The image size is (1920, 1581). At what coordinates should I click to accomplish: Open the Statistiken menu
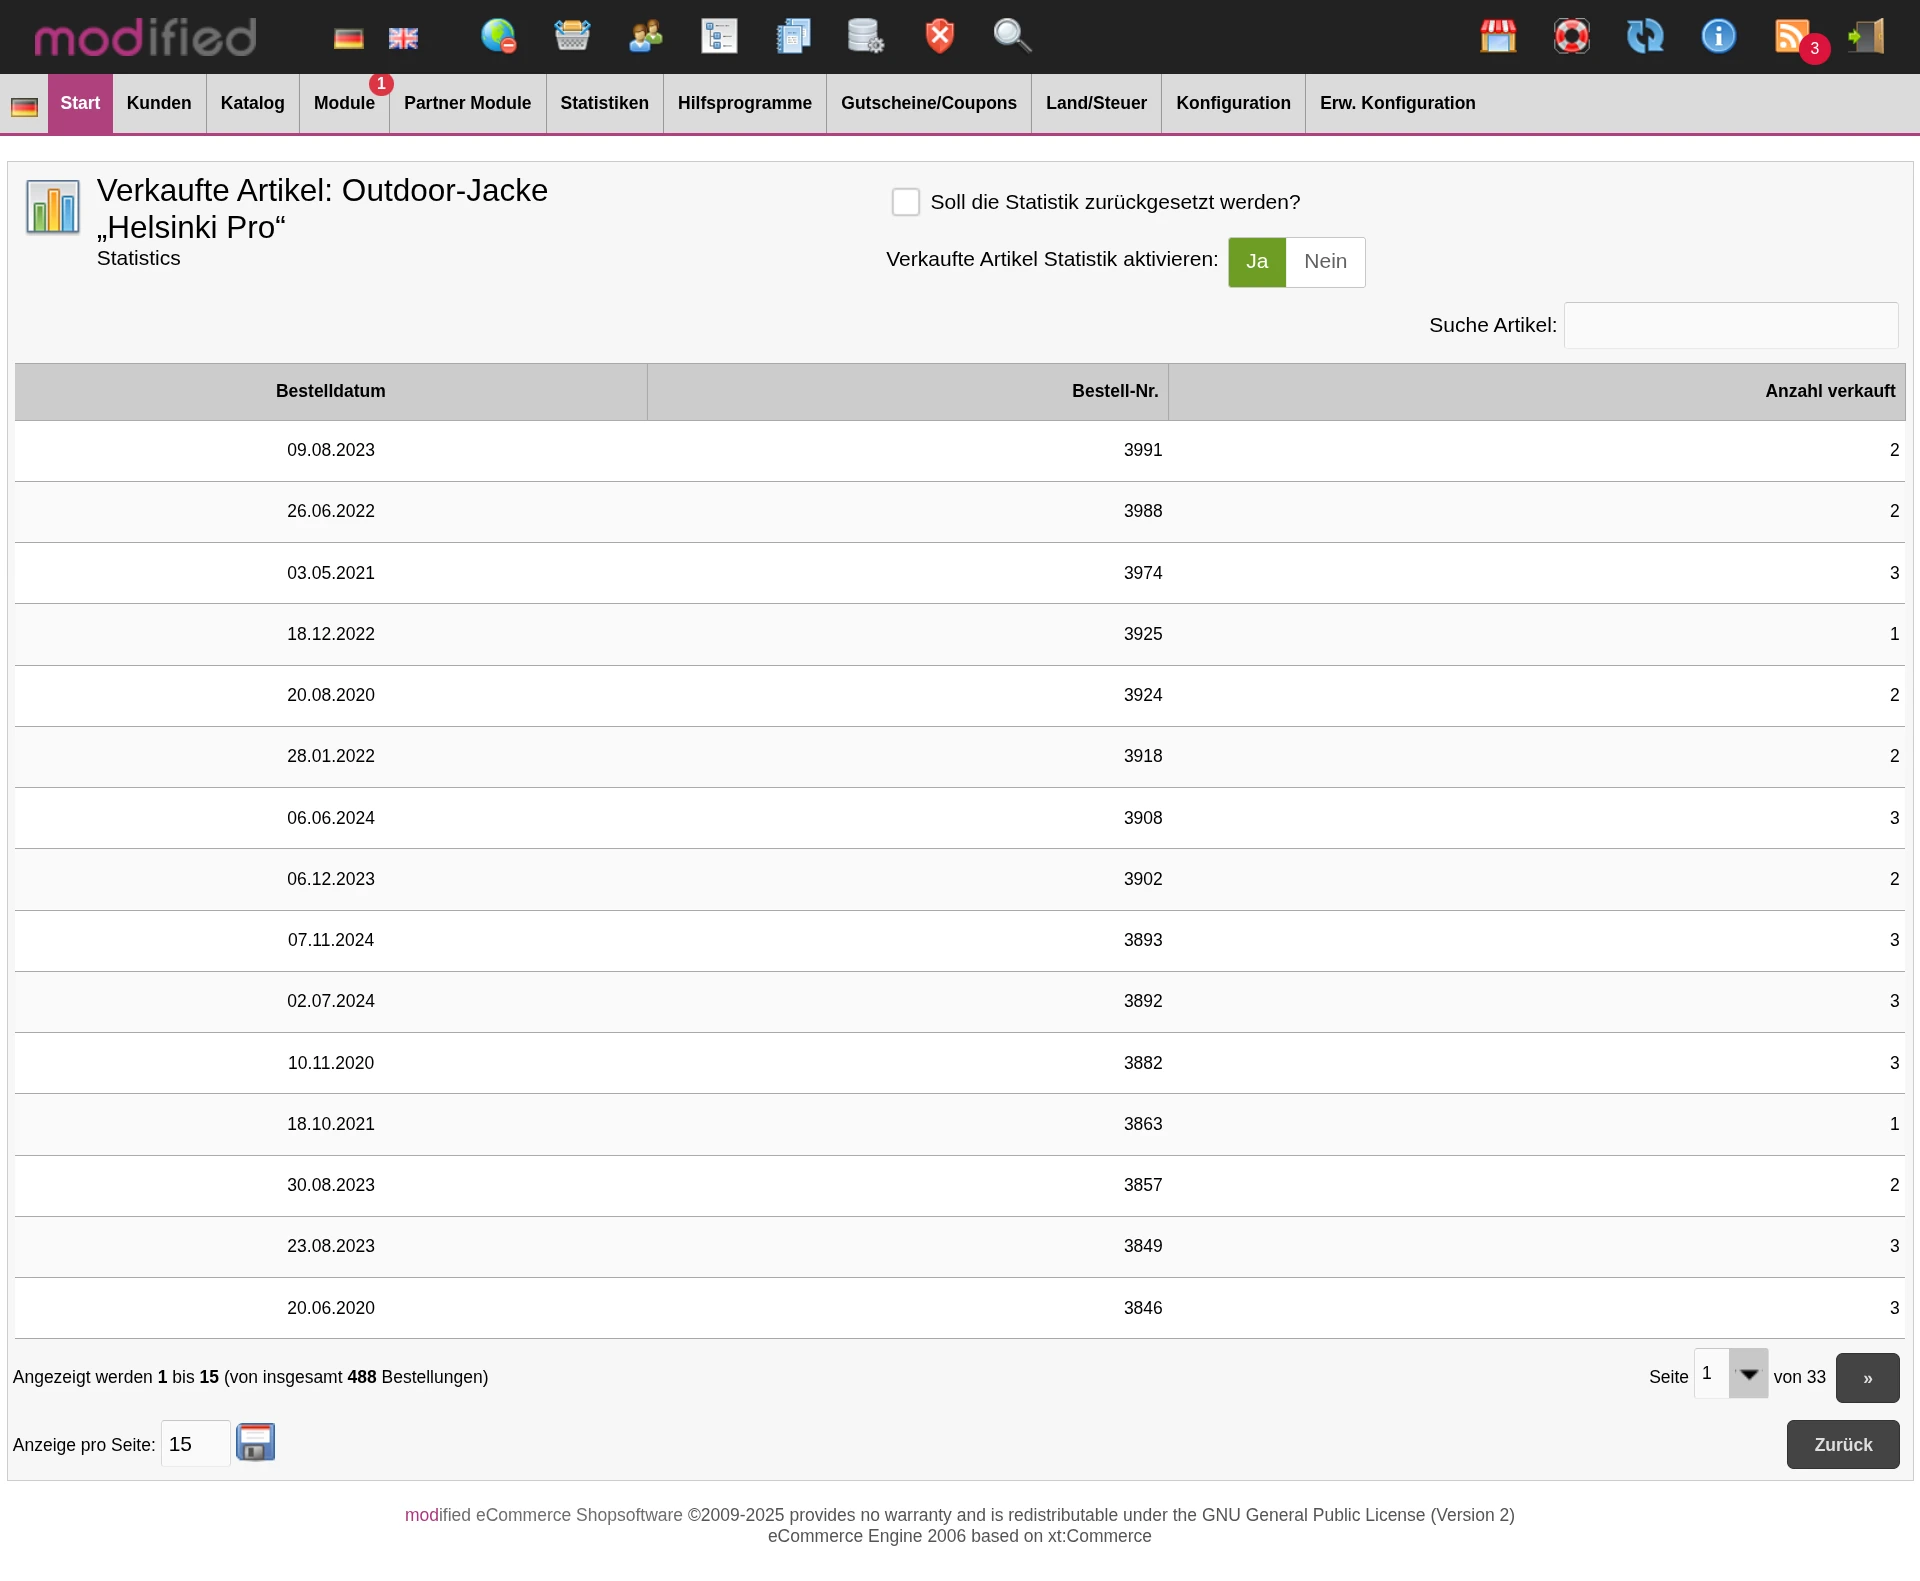[x=604, y=103]
